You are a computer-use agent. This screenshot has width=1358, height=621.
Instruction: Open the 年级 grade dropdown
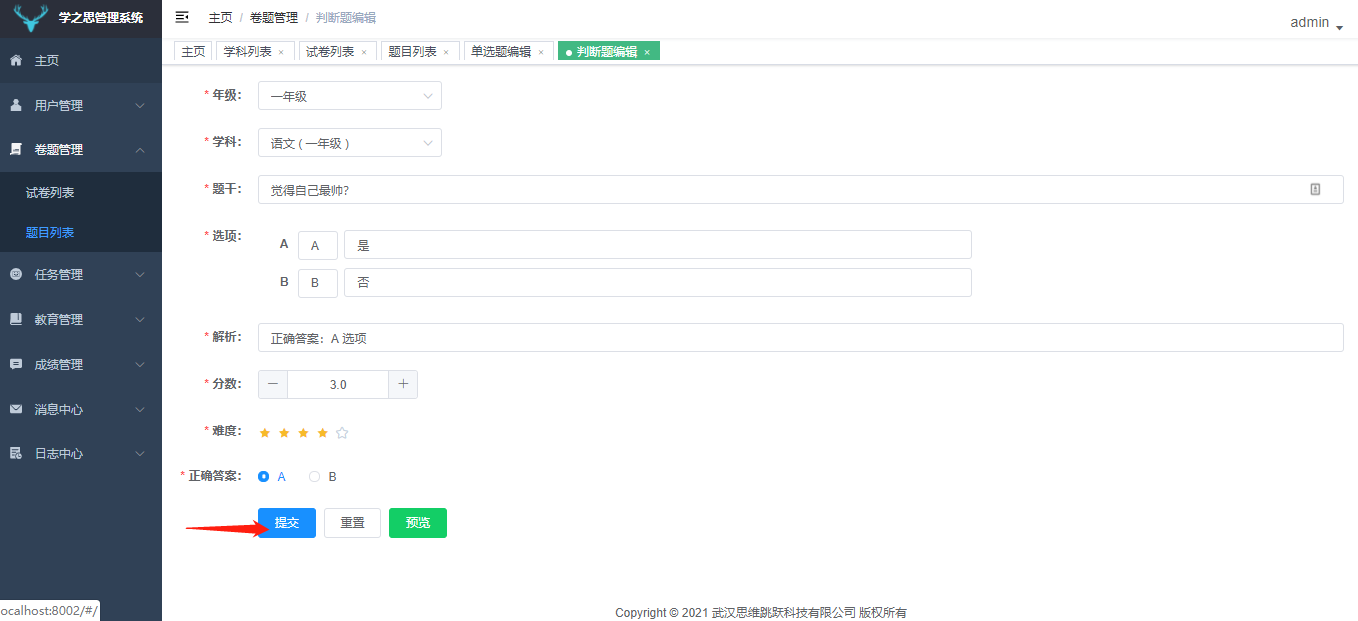point(349,95)
